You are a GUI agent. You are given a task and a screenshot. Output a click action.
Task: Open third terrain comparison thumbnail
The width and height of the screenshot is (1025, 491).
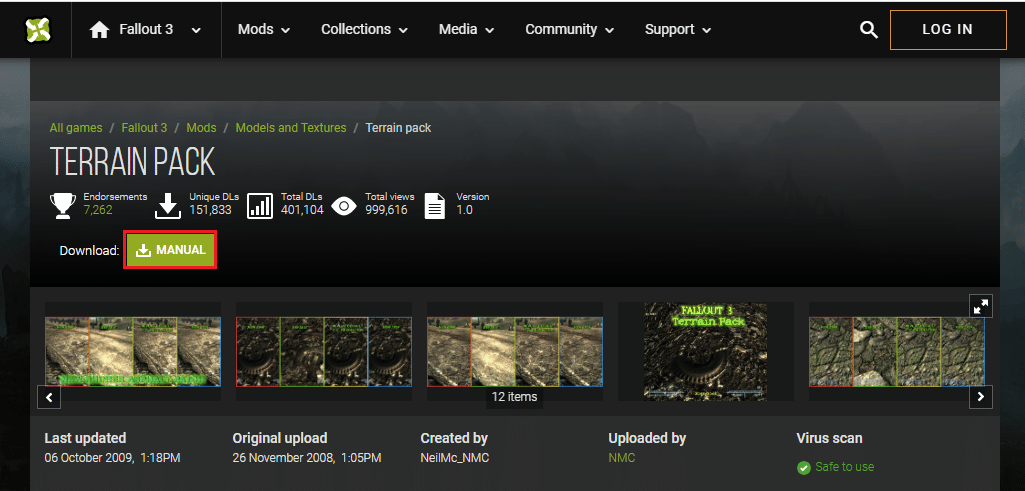click(515, 351)
